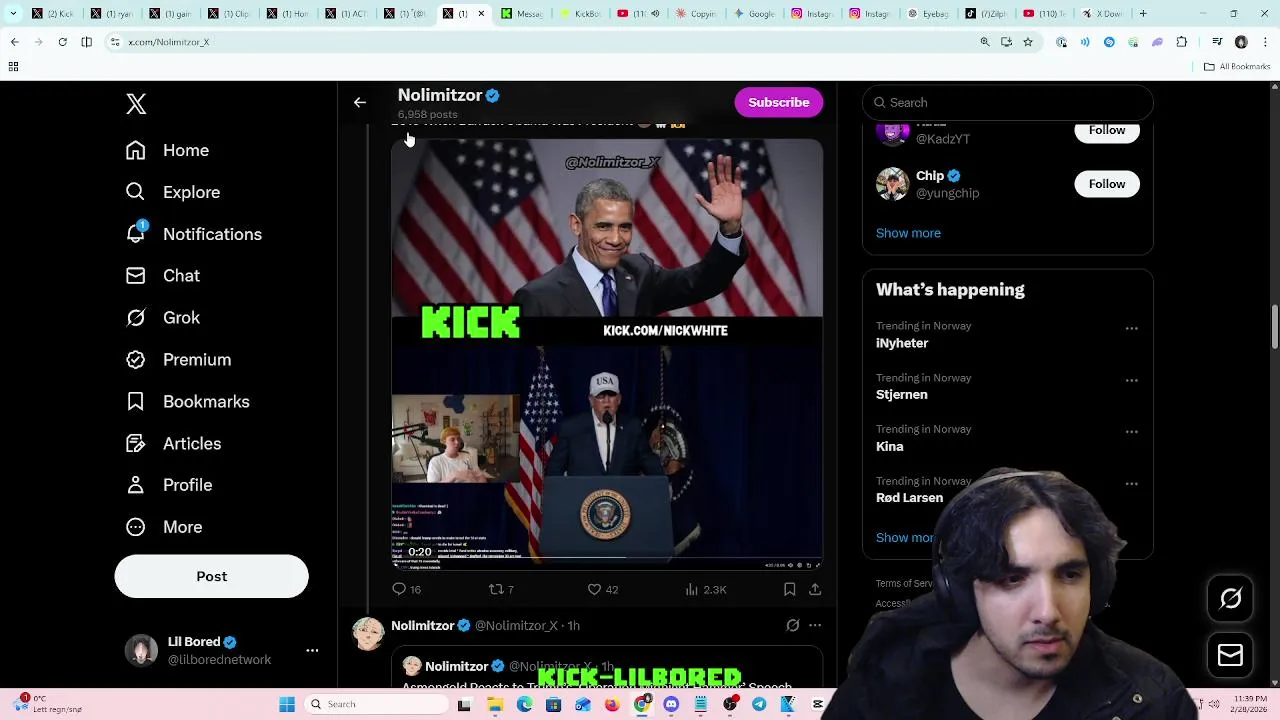
Task: Go back using the profile back arrow
Action: click(360, 102)
